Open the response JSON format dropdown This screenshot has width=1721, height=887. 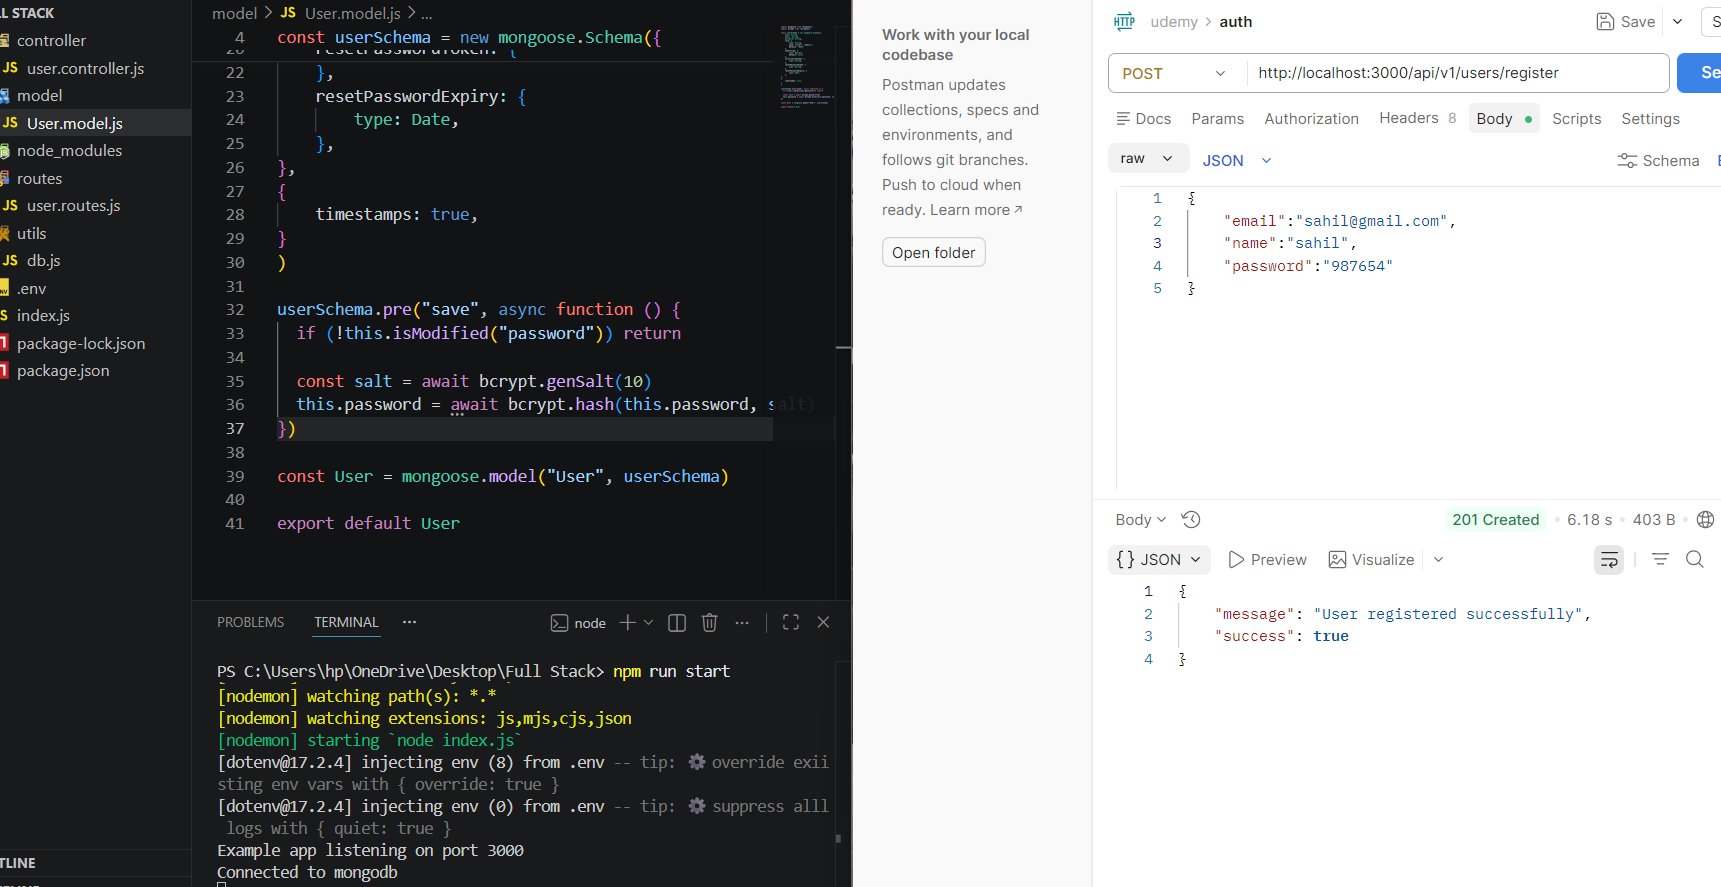1160,560
